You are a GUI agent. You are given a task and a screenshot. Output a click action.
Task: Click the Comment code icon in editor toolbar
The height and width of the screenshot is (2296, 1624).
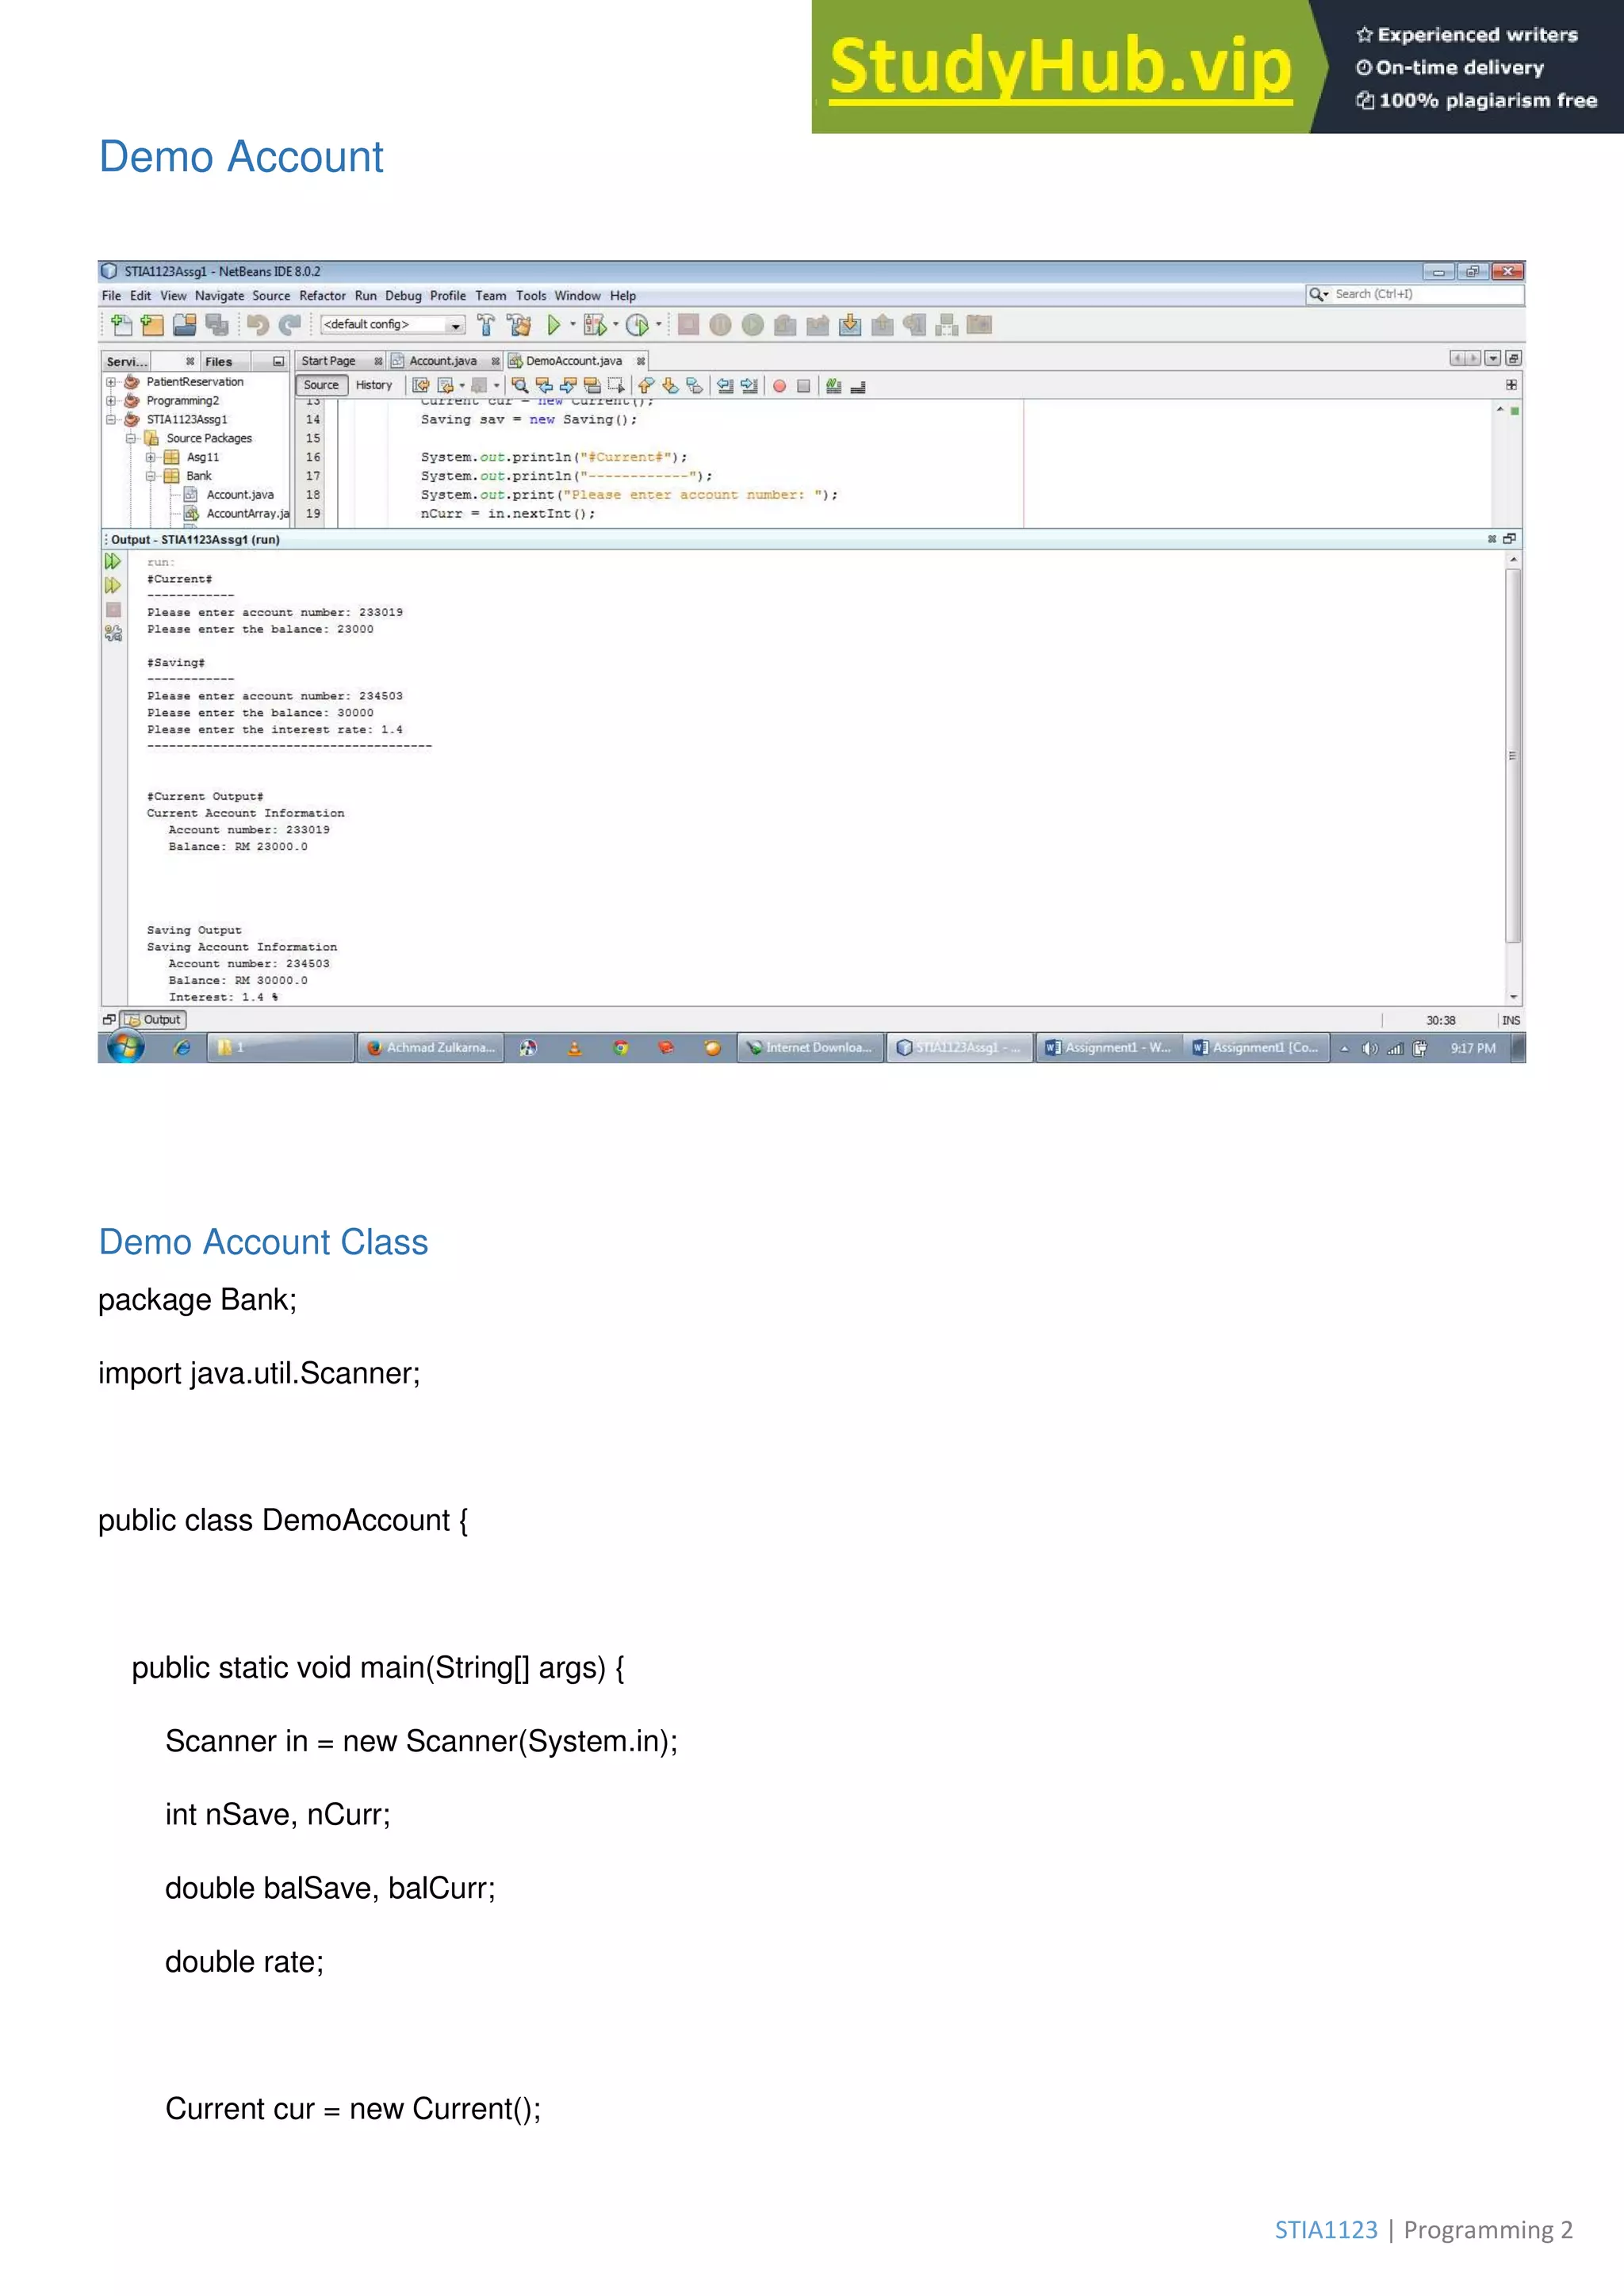point(833,385)
